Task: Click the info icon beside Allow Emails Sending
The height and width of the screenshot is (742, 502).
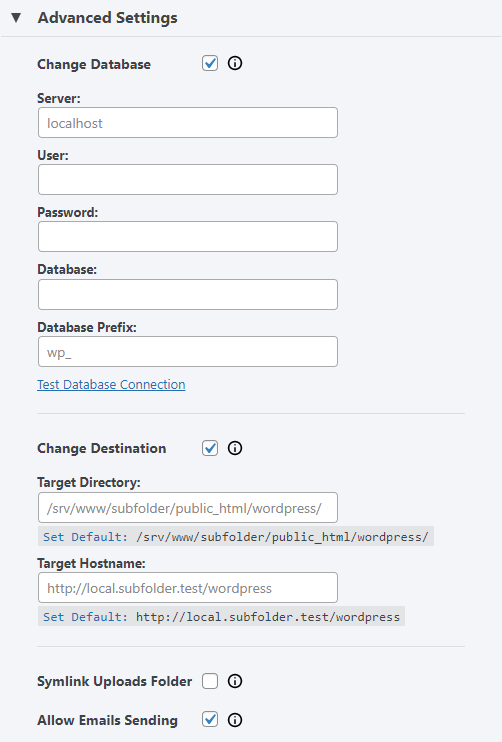Action: 235,720
